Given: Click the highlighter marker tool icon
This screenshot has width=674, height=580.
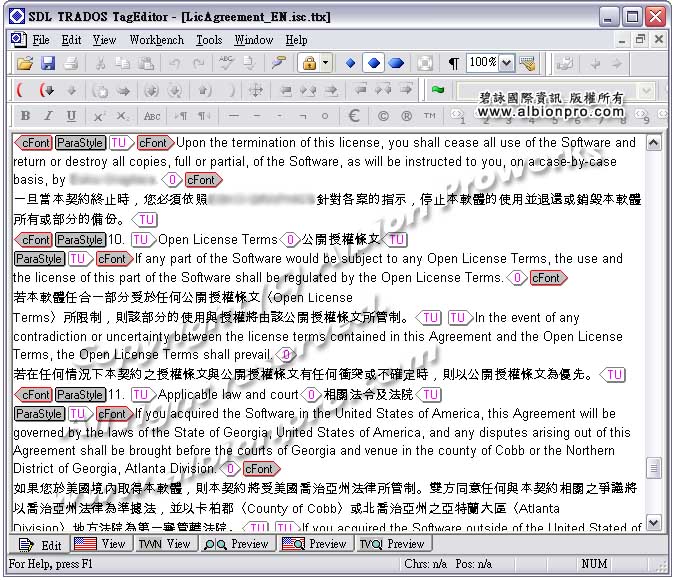Looking at the screenshot, I should (x=279, y=63).
